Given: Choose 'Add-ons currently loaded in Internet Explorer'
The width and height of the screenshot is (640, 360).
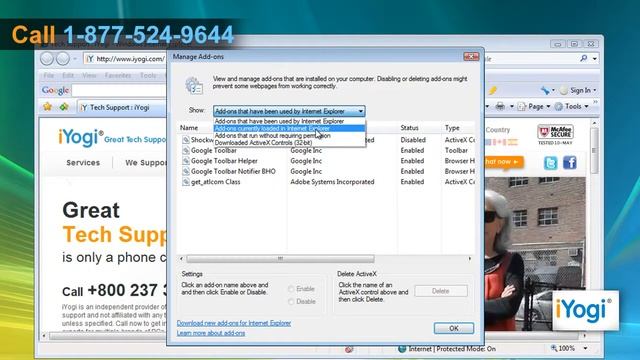Looking at the screenshot, I should coord(289,128).
